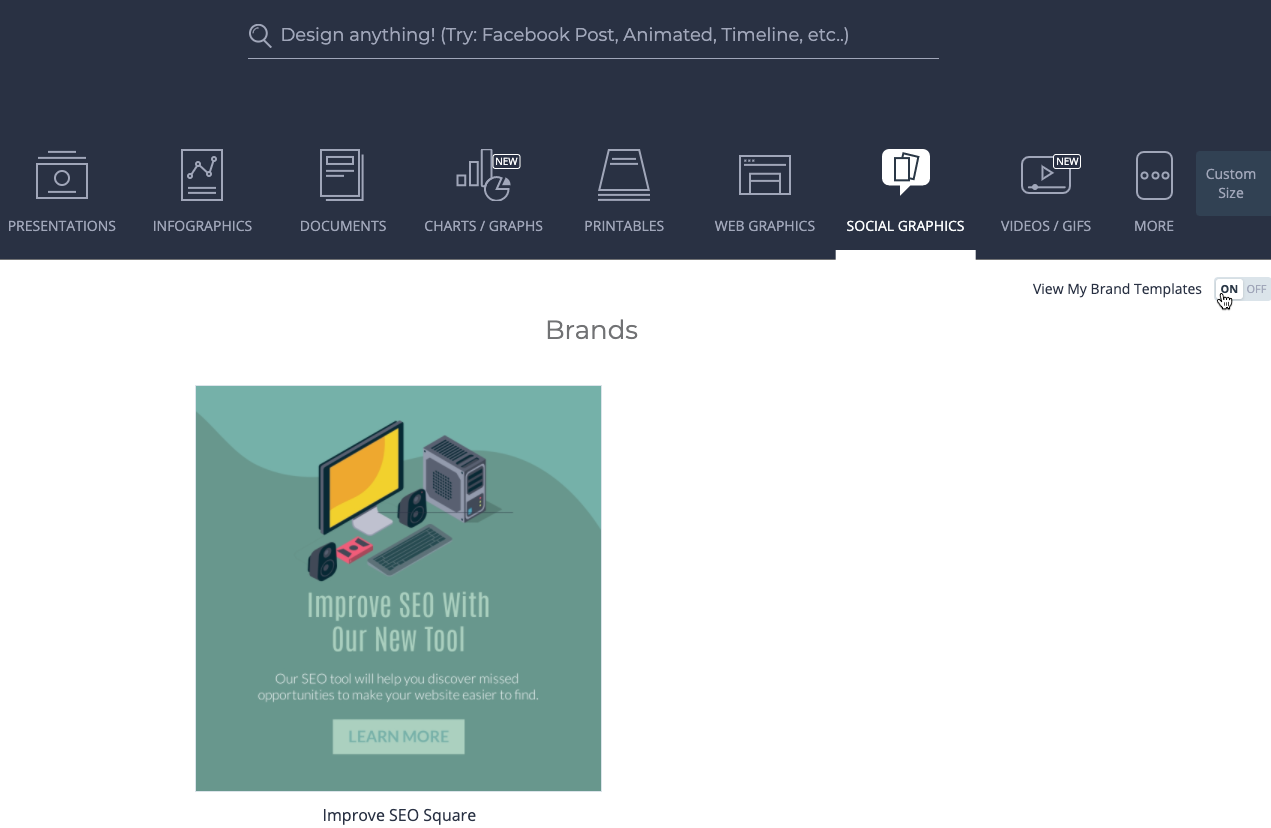Open the Documents tab label
This screenshot has height=828, width=1271.
pyautogui.click(x=343, y=226)
